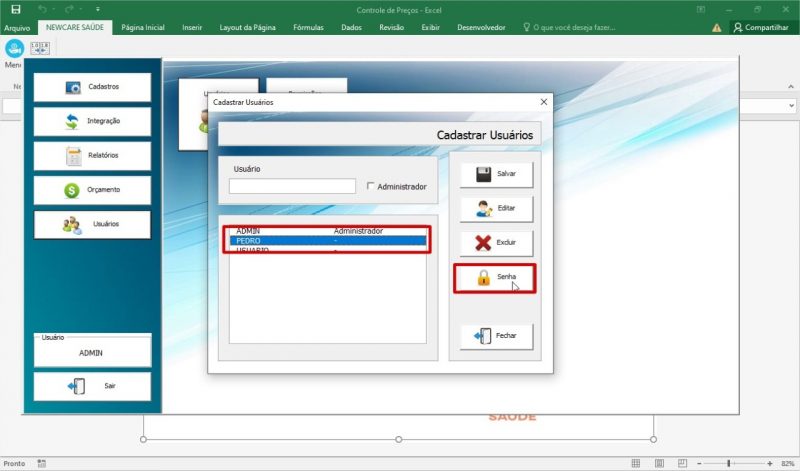Click the Salvar button with floppy icon
The height and width of the screenshot is (471, 800).
[496, 174]
